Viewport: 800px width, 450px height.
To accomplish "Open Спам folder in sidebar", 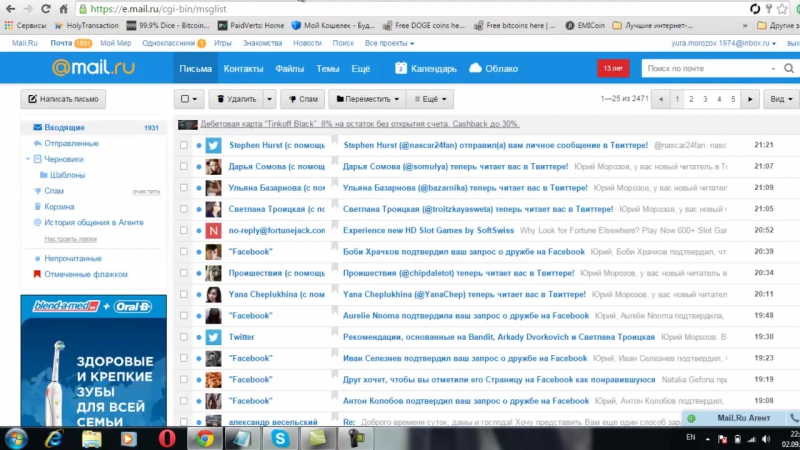I will click(54, 191).
